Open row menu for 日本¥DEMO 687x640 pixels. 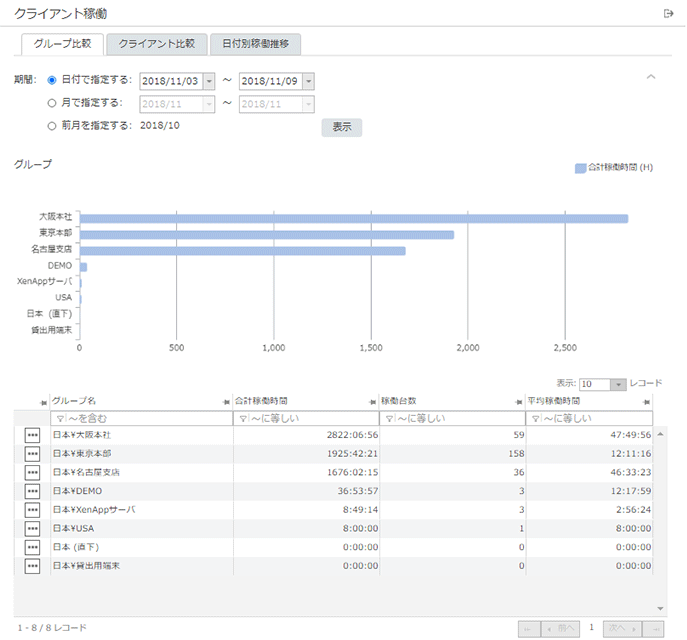pos(32,491)
